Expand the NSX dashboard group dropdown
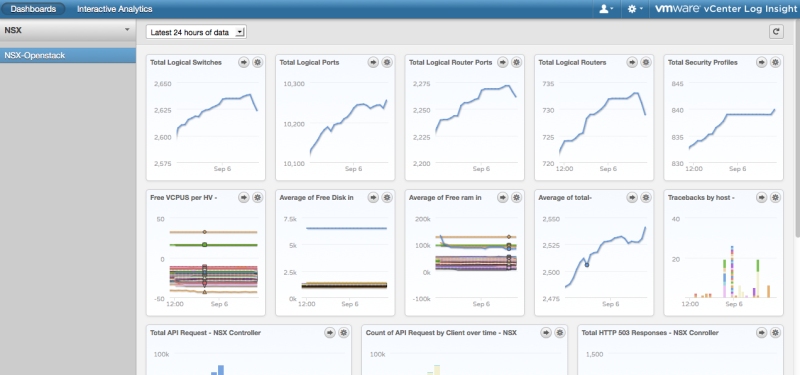800x375 pixels. click(x=68, y=30)
